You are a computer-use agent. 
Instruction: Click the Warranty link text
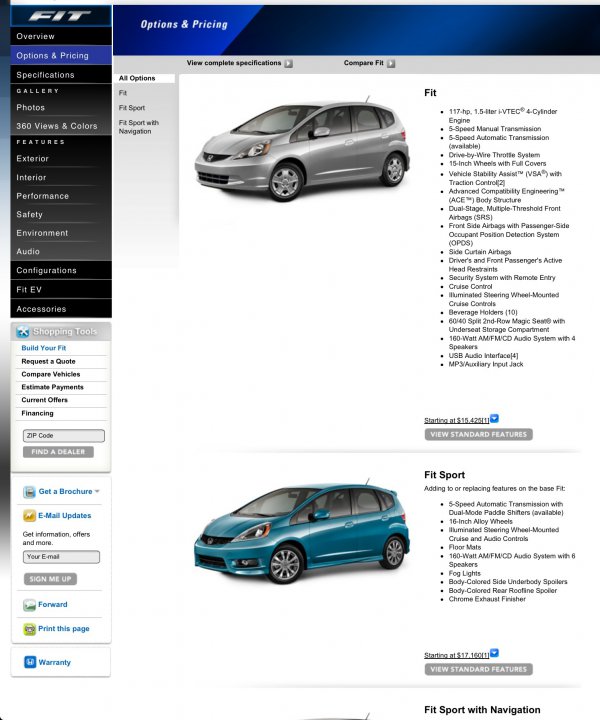click(x=55, y=662)
